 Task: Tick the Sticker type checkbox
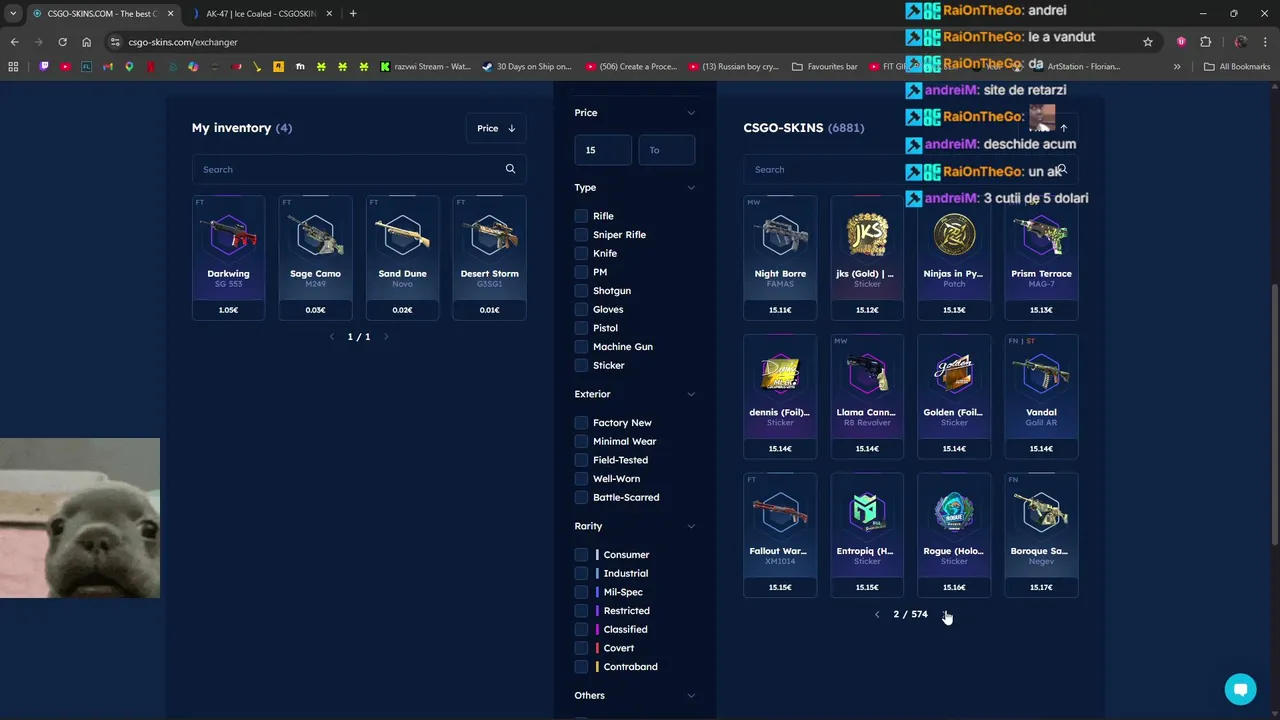(581, 366)
